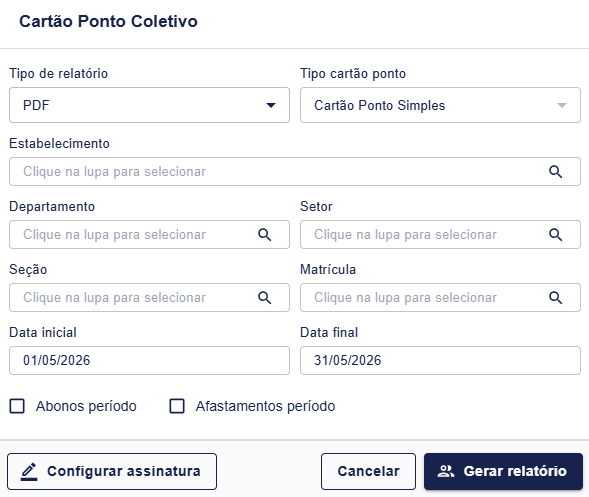Click the Estabelecimento magnifier search icon
589x497 pixels.
555,172
